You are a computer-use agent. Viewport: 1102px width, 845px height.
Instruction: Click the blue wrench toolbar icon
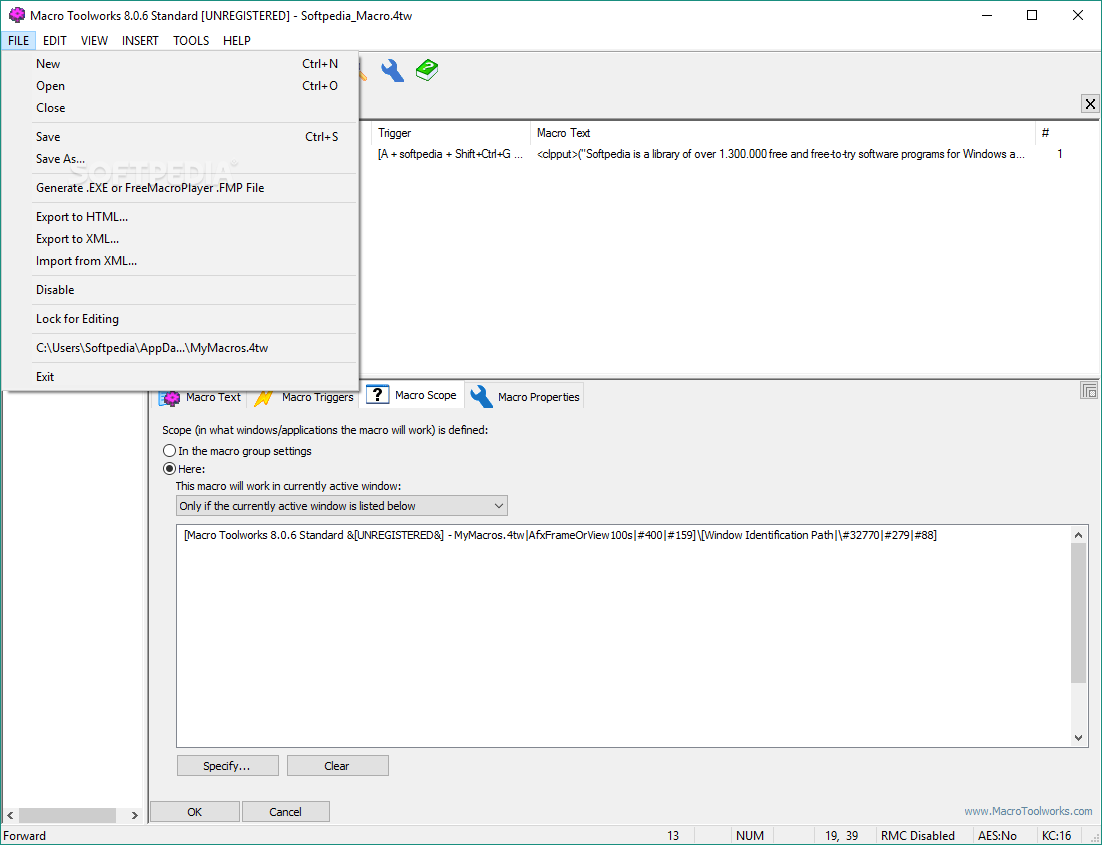pyautogui.click(x=392, y=70)
